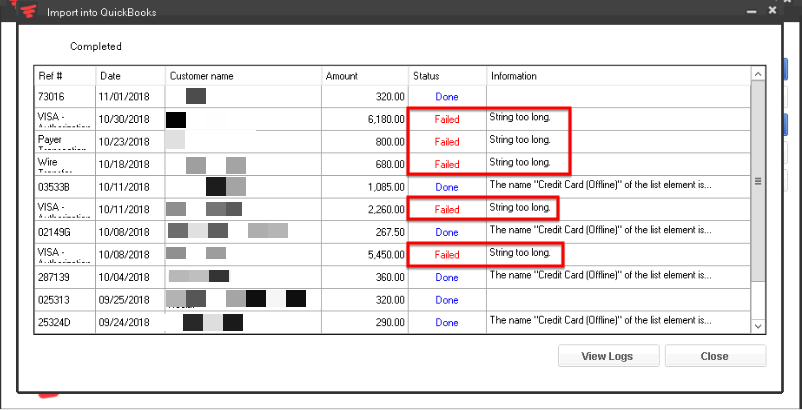Click String too long message for 6,180.00 row

coord(520,117)
